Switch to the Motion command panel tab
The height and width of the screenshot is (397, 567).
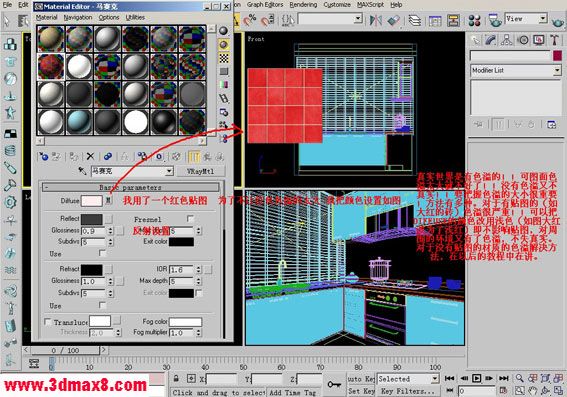tap(523, 40)
